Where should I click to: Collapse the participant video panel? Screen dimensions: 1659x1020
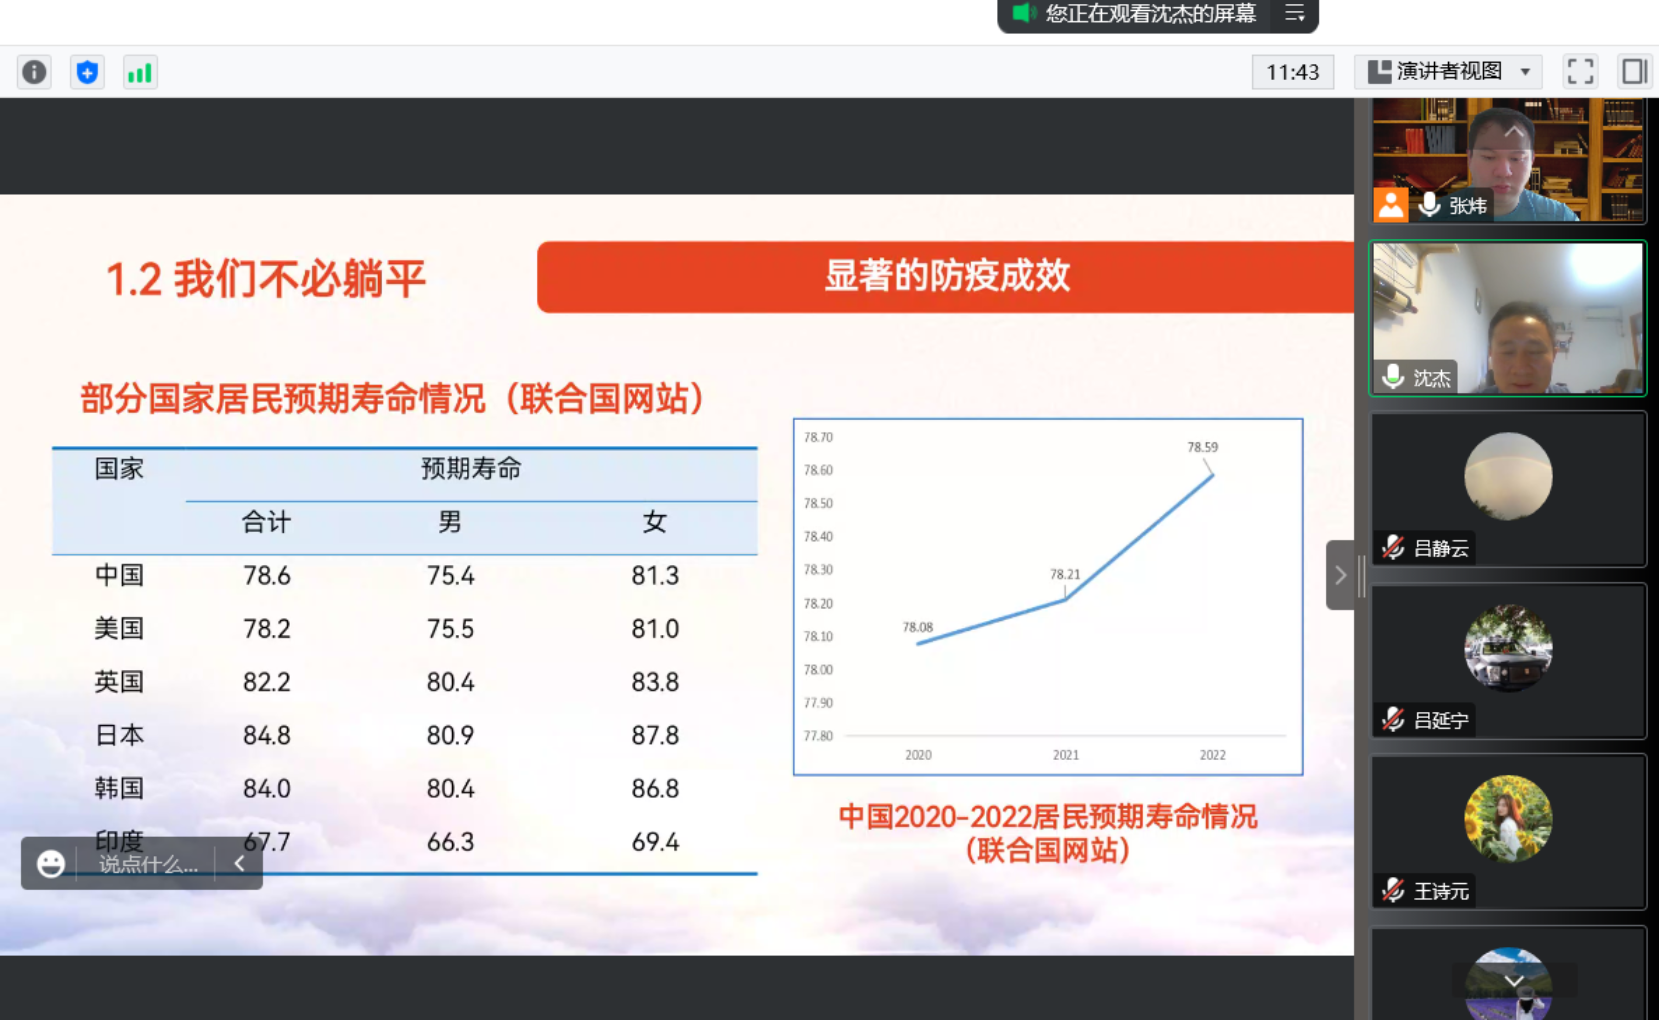point(1341,575)
